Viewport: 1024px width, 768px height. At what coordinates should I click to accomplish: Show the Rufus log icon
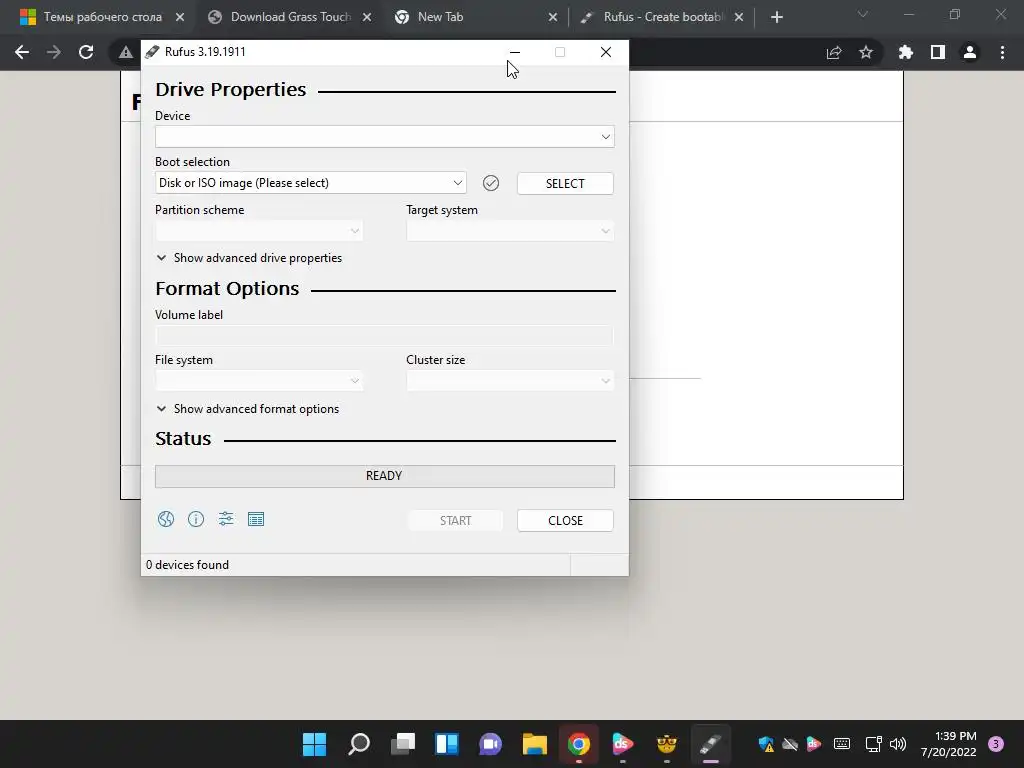pos(256,519)
